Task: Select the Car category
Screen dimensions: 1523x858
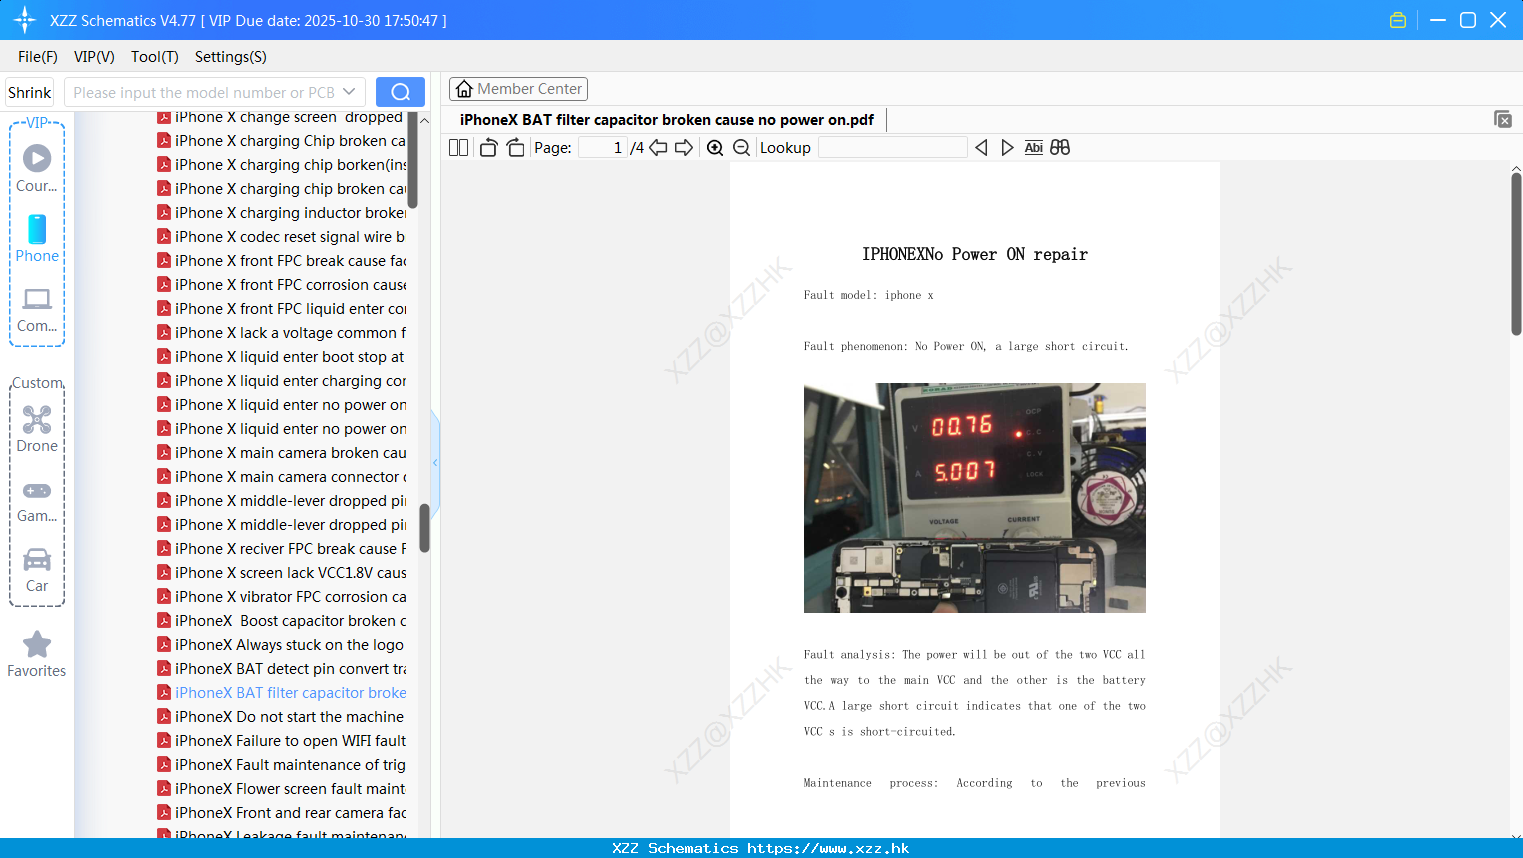Action: tap(37, 570)
